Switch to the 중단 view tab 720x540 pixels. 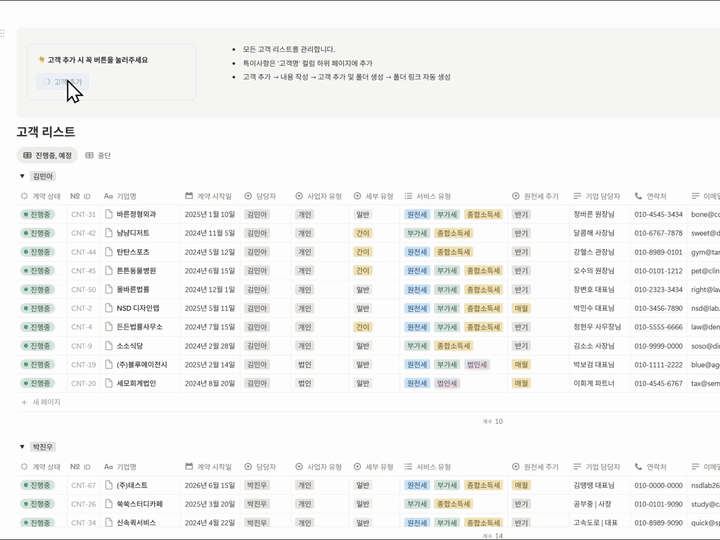point(98,156)
